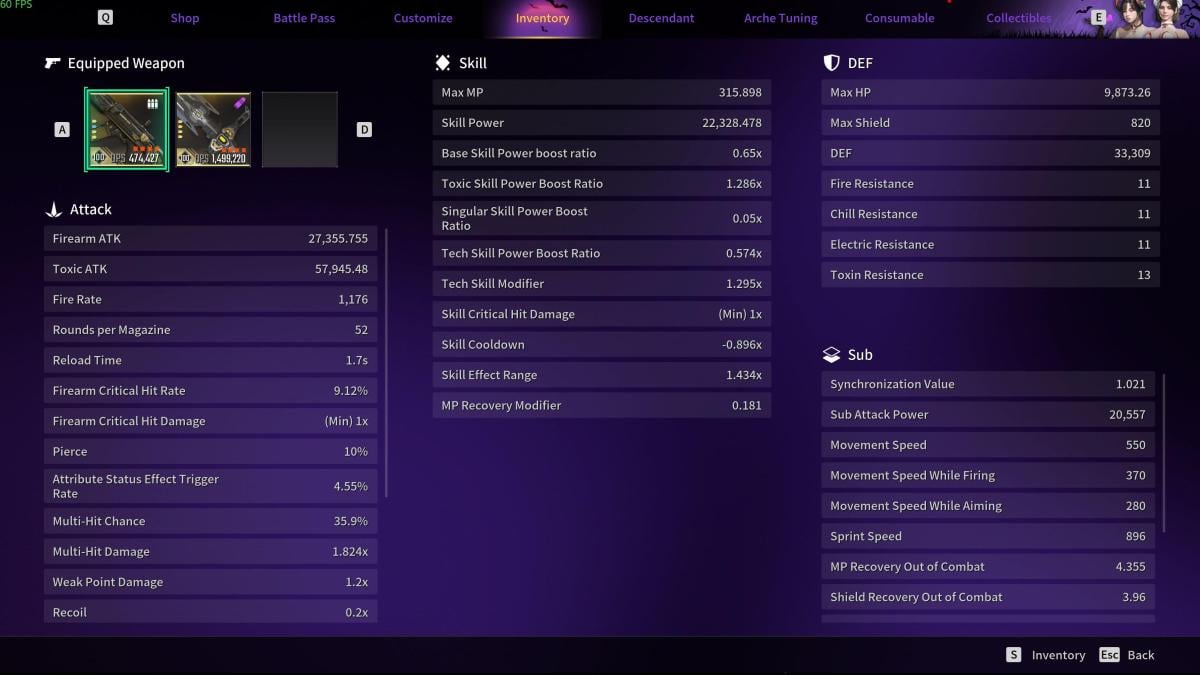Click the Esc key icon next to Back

1110,655
